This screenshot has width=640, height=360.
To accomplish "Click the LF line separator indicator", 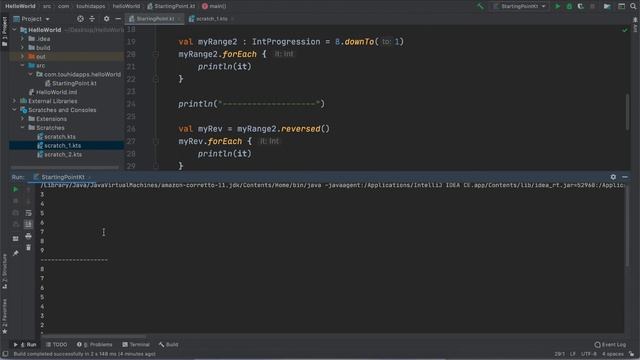I will 573,354.
